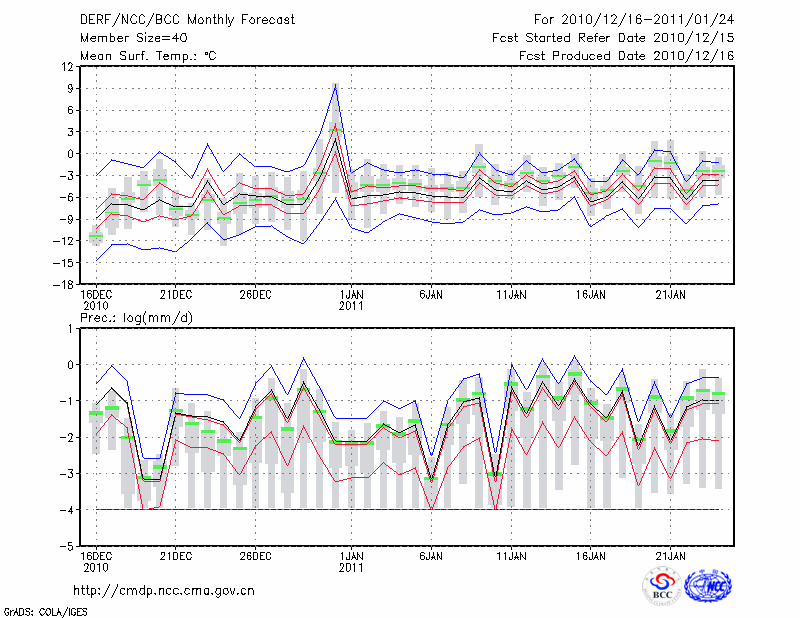Click the blue line peak in temperature chart
This screenshot has height=618, width=800.
coord(336,85)
